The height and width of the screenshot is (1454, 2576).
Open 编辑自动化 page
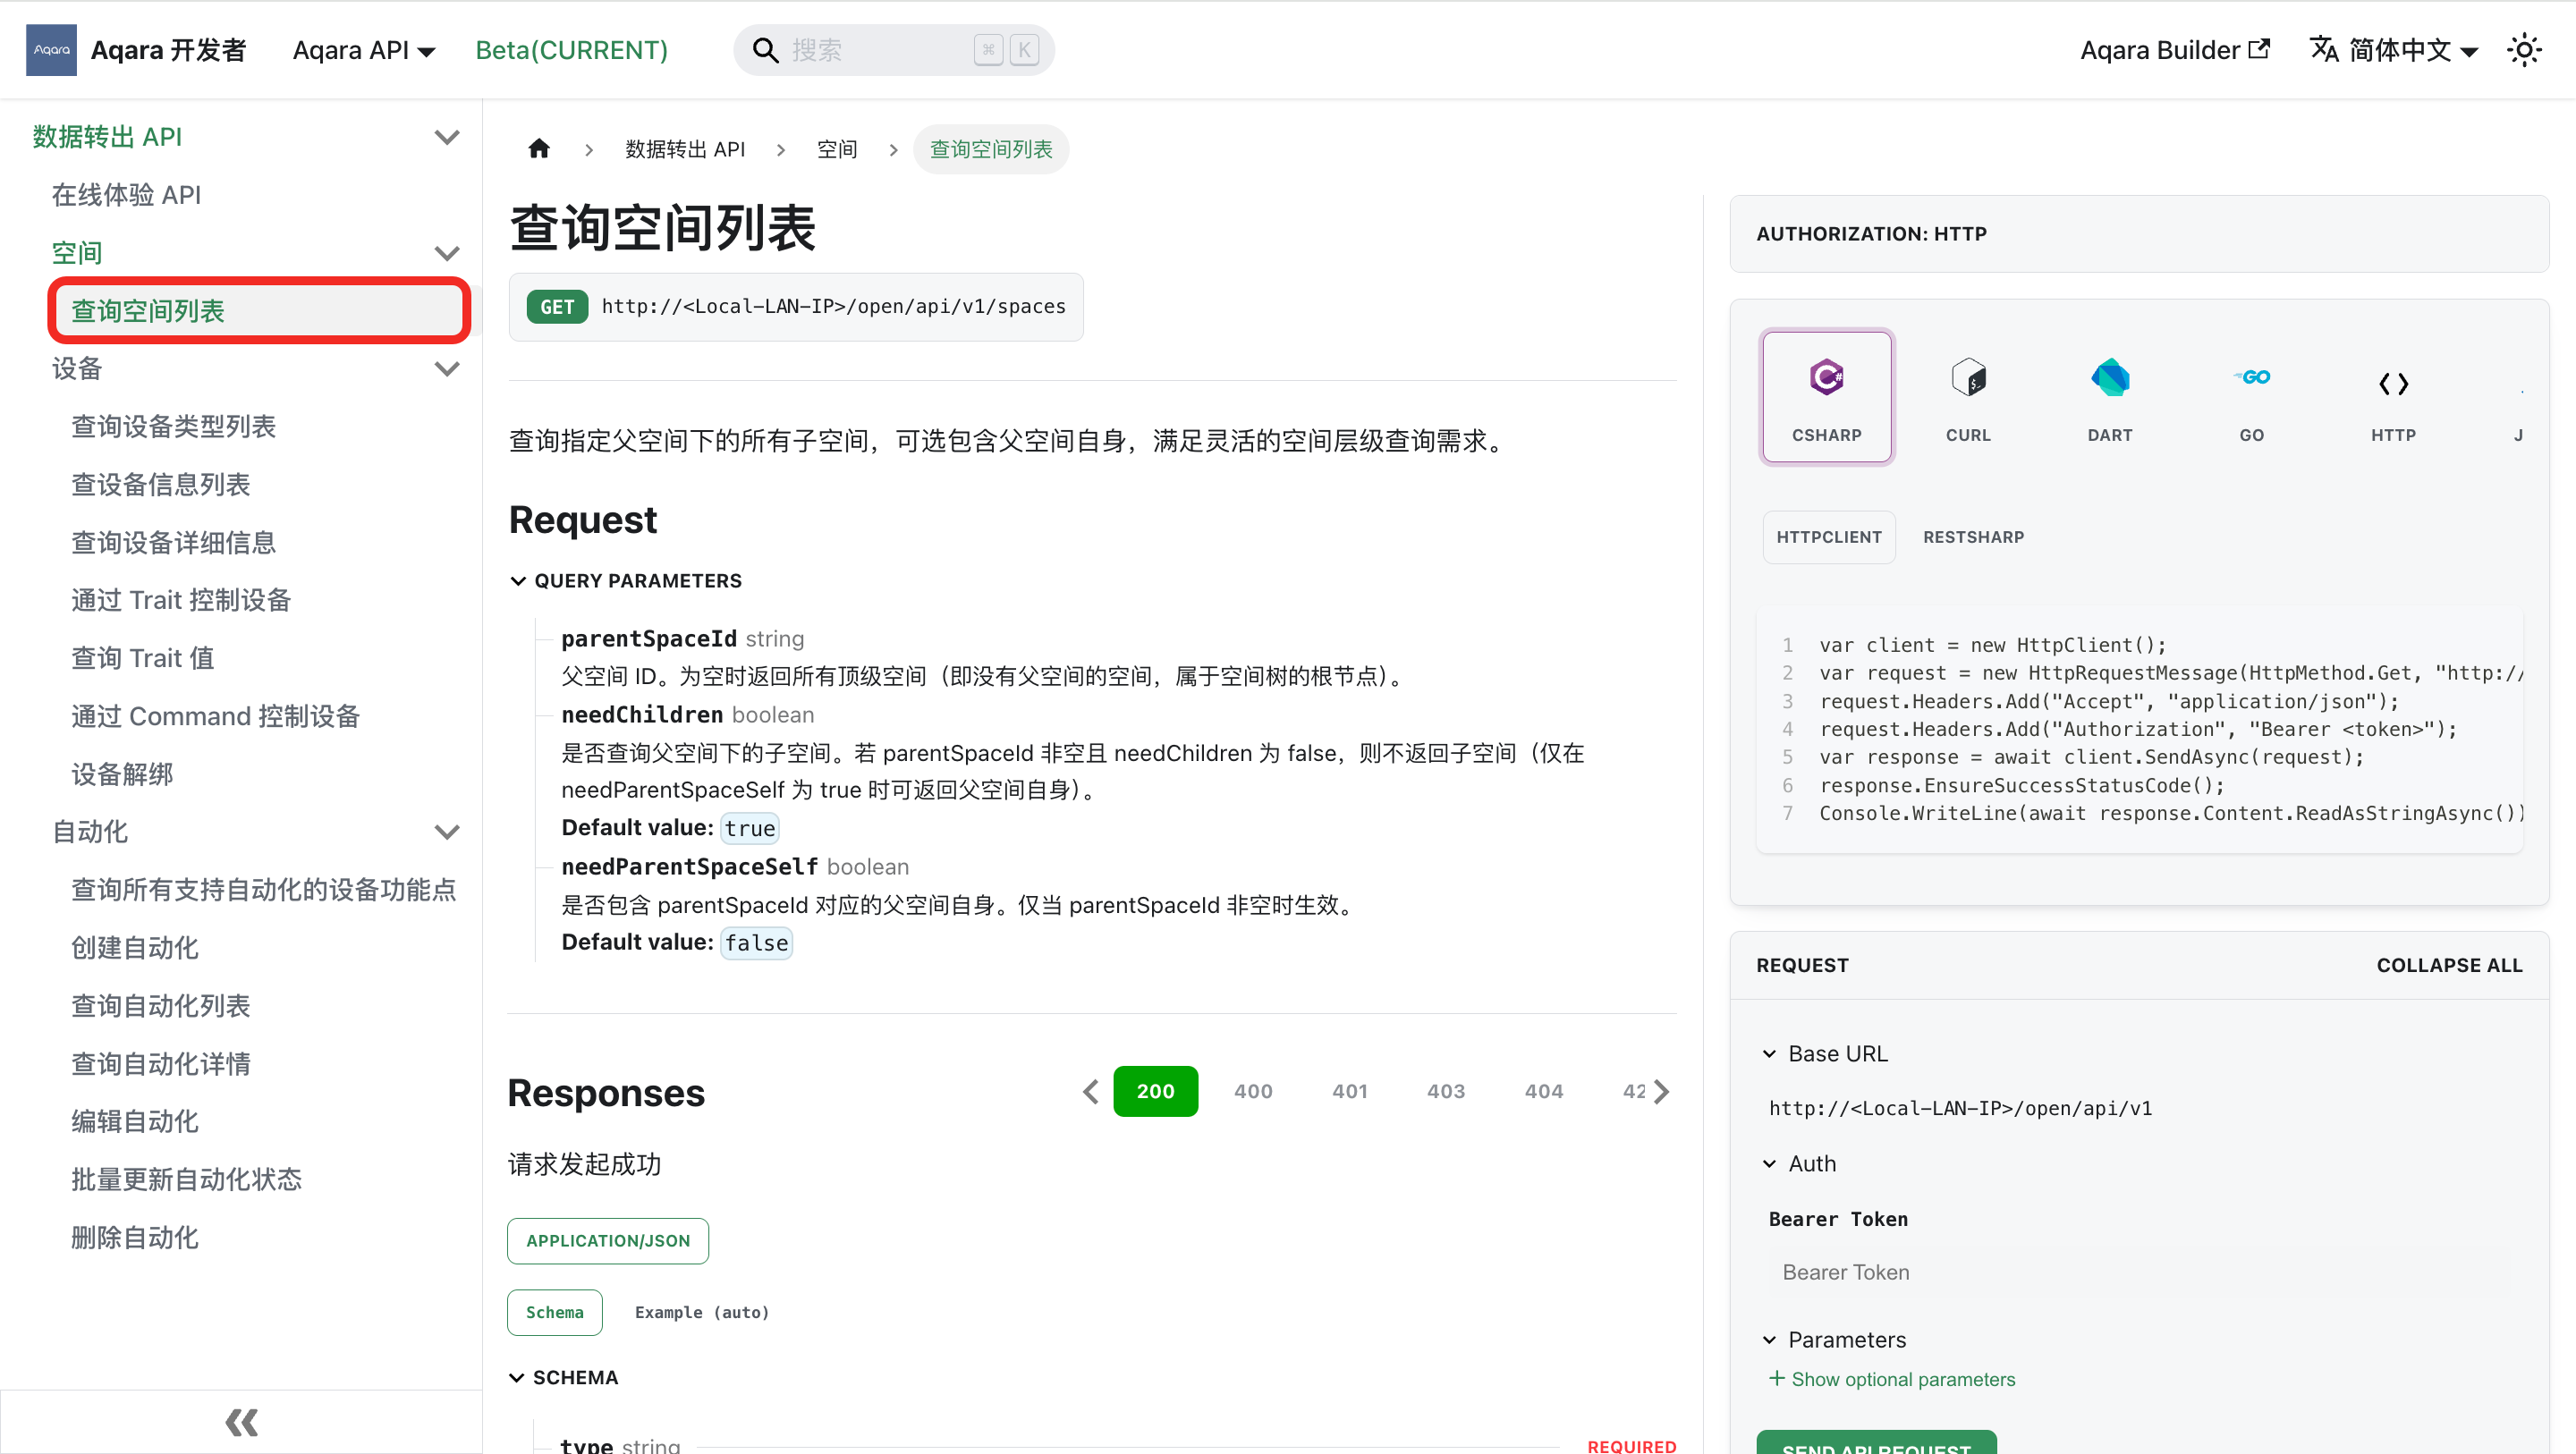[x=134, y=1122]
